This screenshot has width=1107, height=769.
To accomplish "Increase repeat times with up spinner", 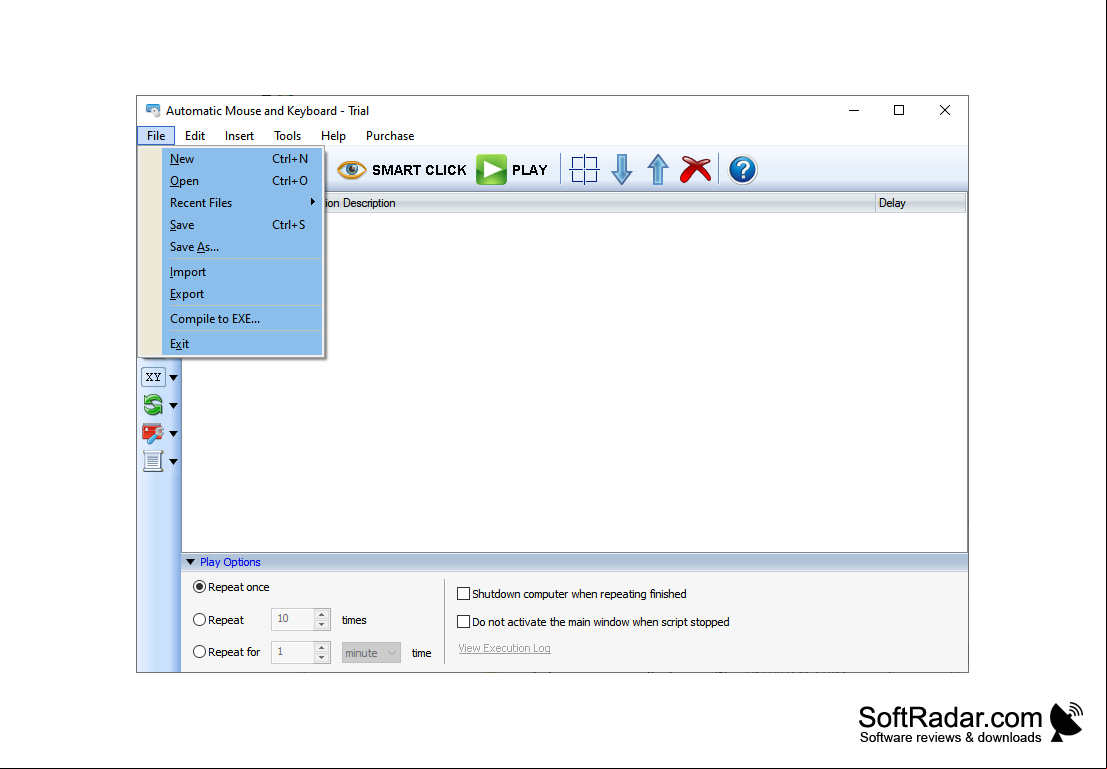I will 321,614.
